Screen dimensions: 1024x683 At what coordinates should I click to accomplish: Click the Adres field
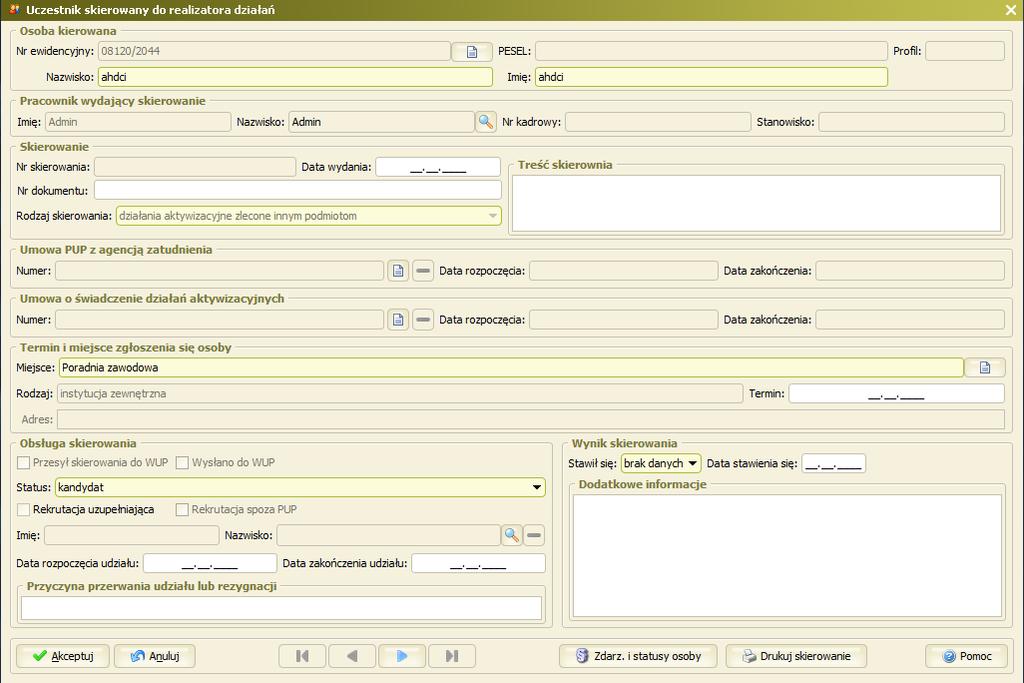pyautogui.click(x=530, y=420)
